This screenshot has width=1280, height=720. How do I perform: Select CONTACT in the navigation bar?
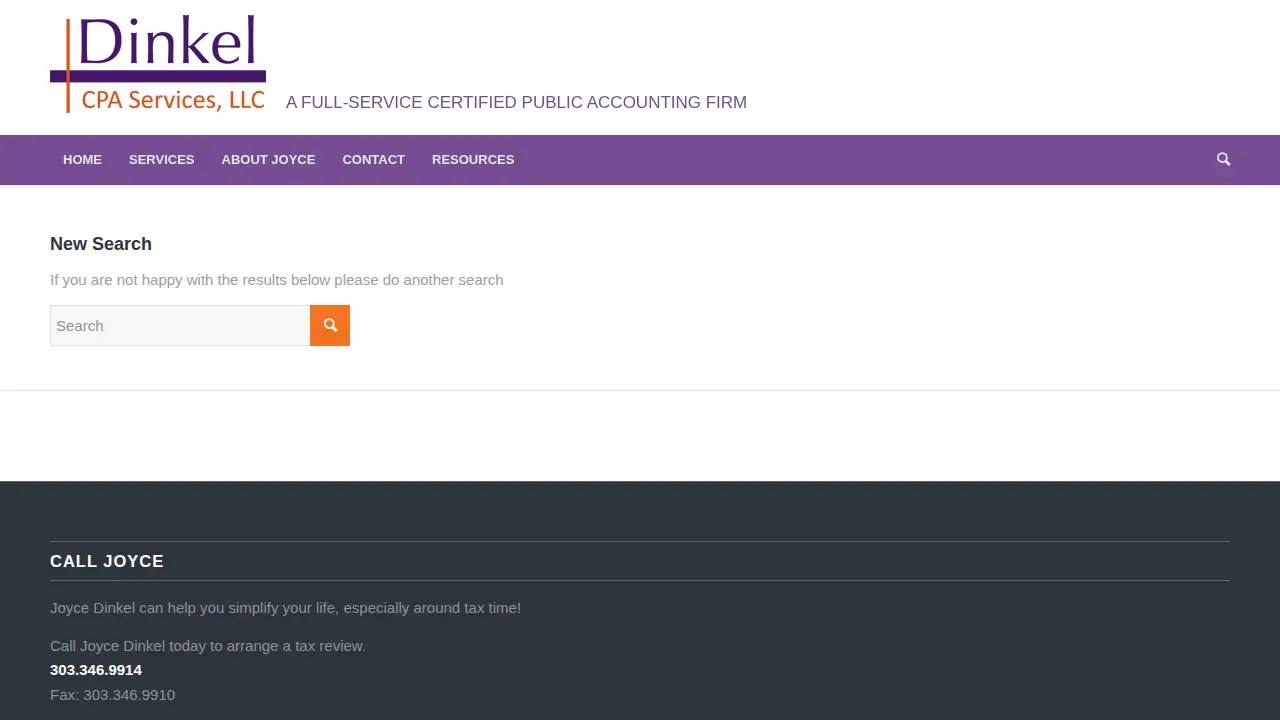(373, 160)
